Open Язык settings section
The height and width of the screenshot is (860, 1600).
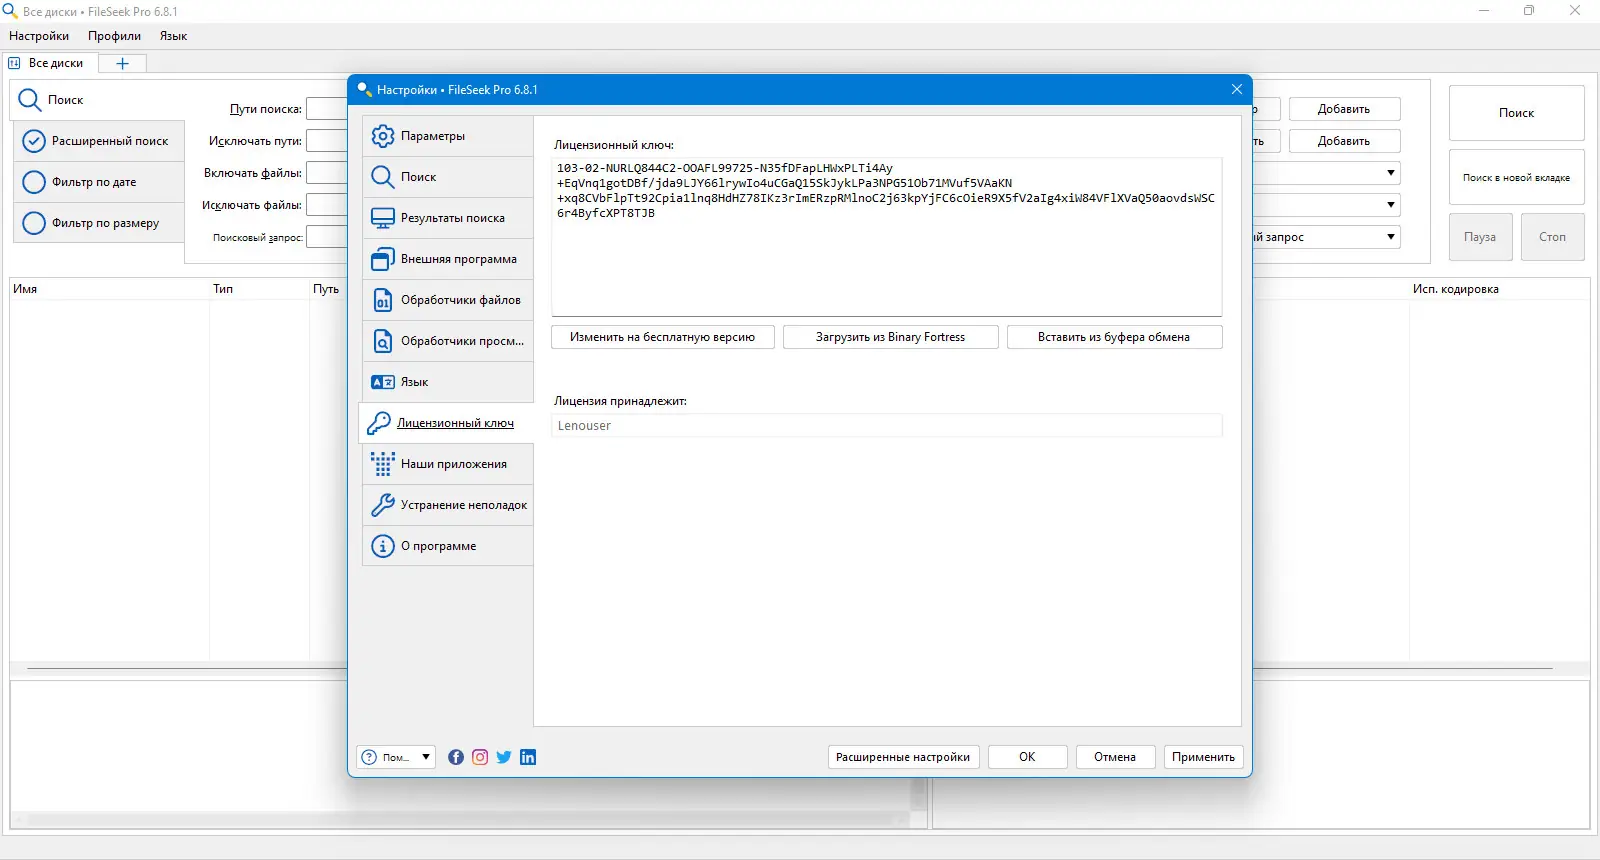pos(447,382)
